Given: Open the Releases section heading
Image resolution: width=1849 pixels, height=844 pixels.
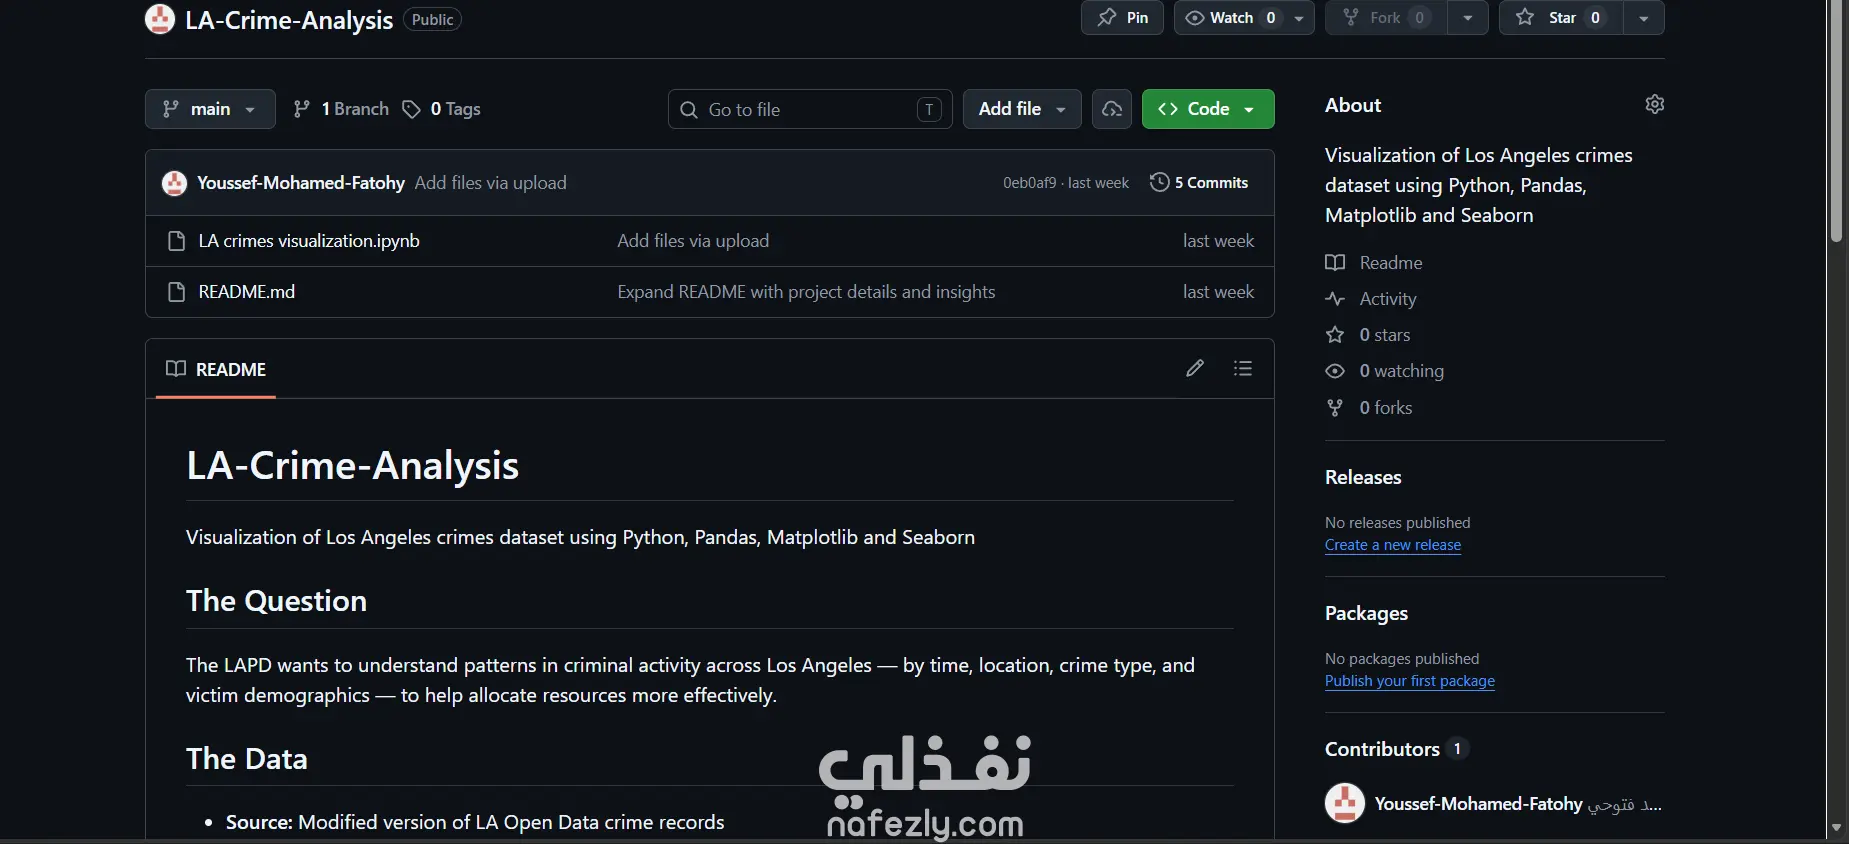Looking at the screenshot, I should click(x=1363, y=477).
